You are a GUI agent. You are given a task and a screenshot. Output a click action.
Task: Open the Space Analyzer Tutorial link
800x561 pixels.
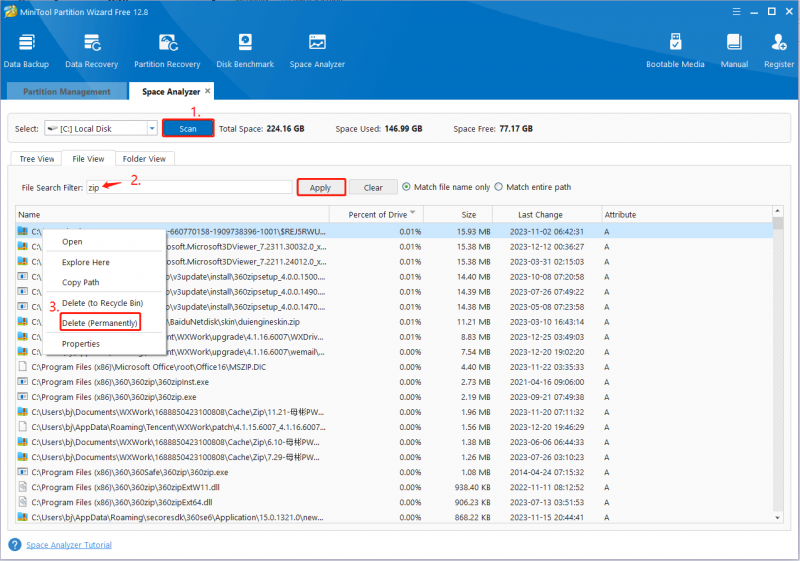(x=69, y=545)
